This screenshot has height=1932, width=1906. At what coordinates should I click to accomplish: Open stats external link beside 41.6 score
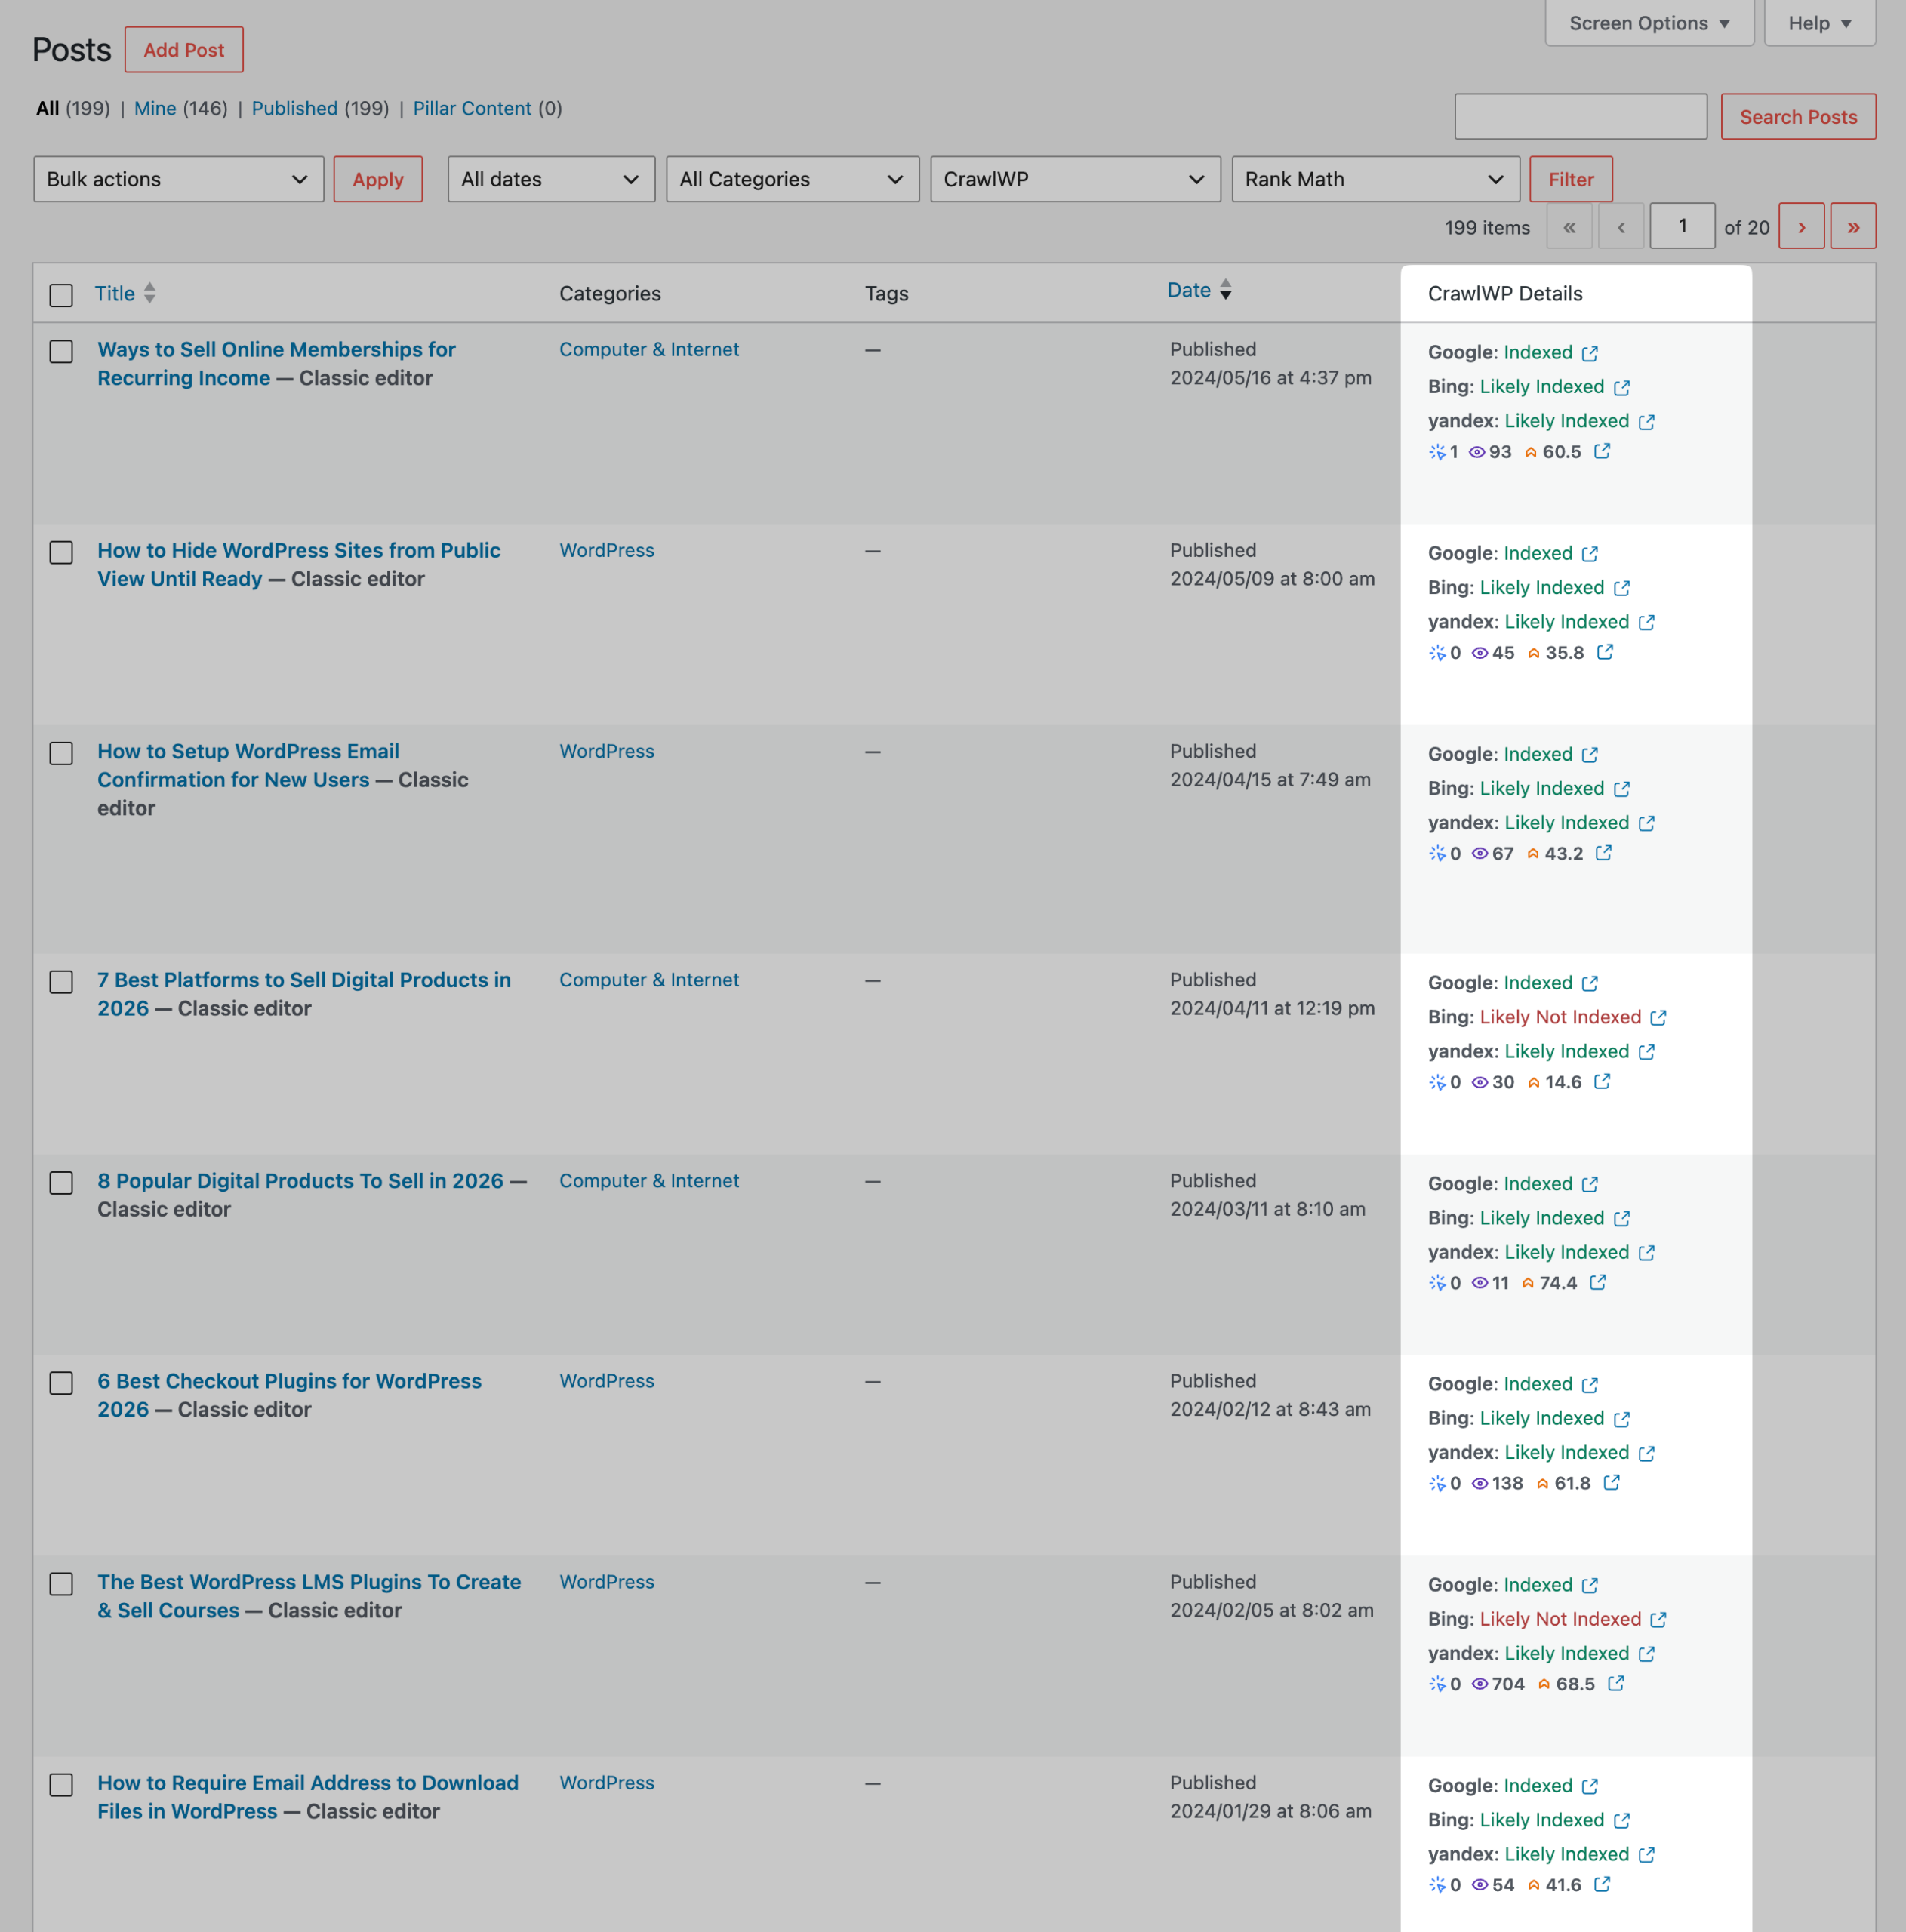coord(1602,1884)
